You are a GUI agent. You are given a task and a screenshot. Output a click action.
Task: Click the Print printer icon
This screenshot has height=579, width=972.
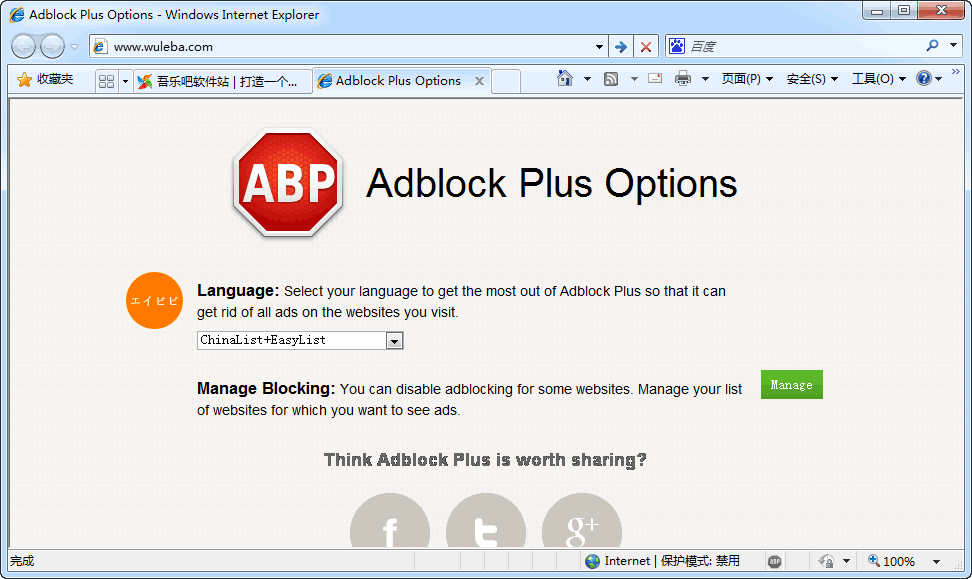[683, 78]
